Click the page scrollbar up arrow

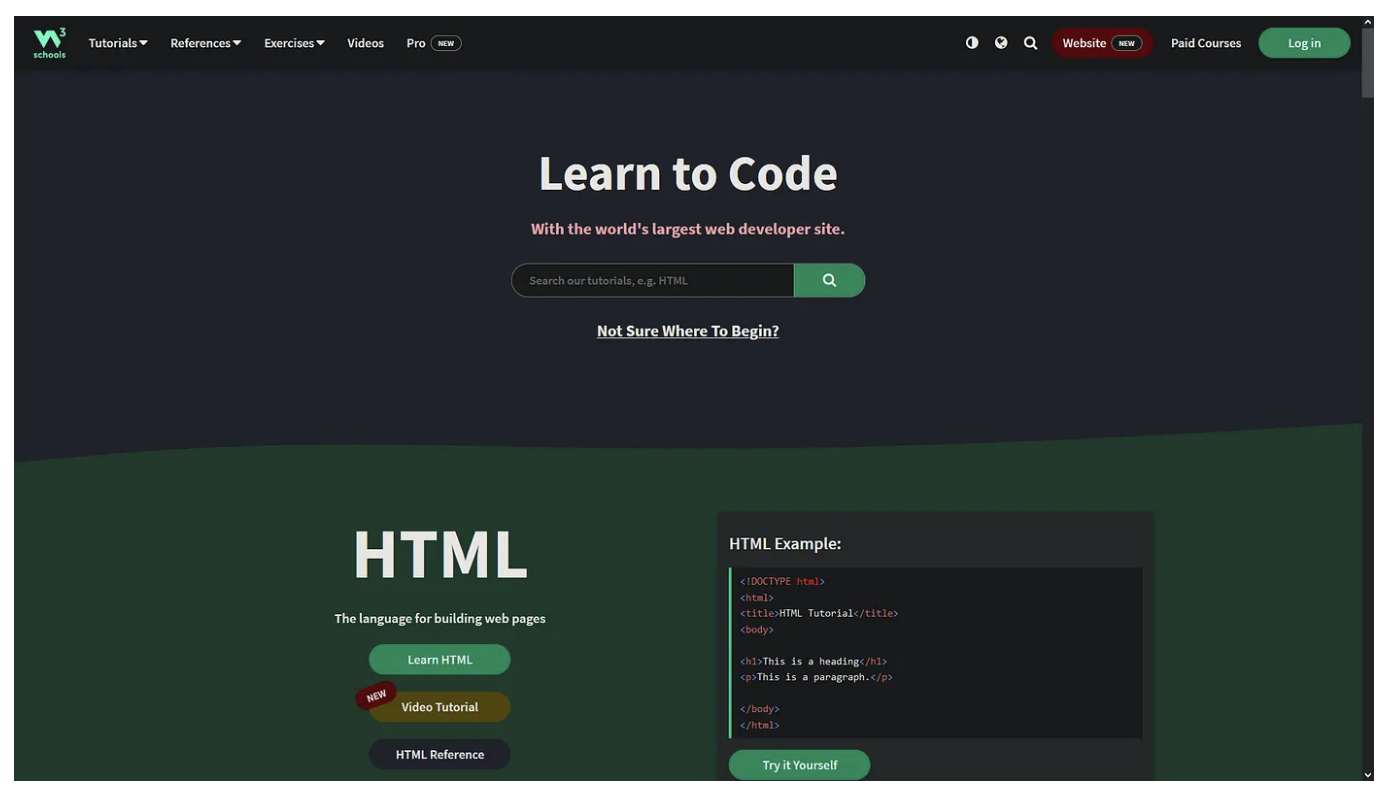[x=1368, y=22]
